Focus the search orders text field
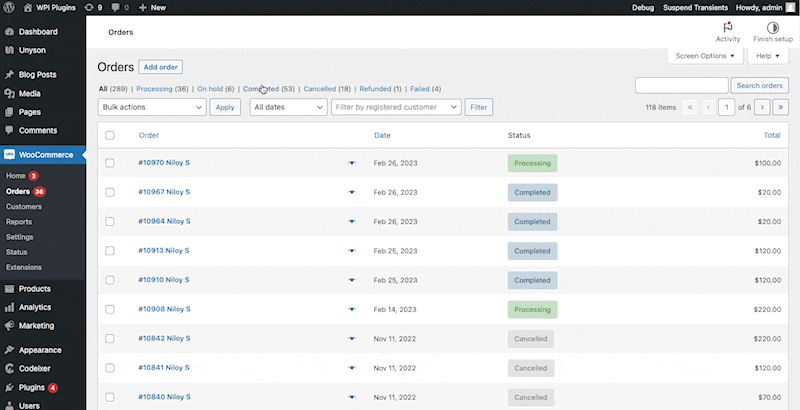The image size is (800, 410). tap(682, 86)
